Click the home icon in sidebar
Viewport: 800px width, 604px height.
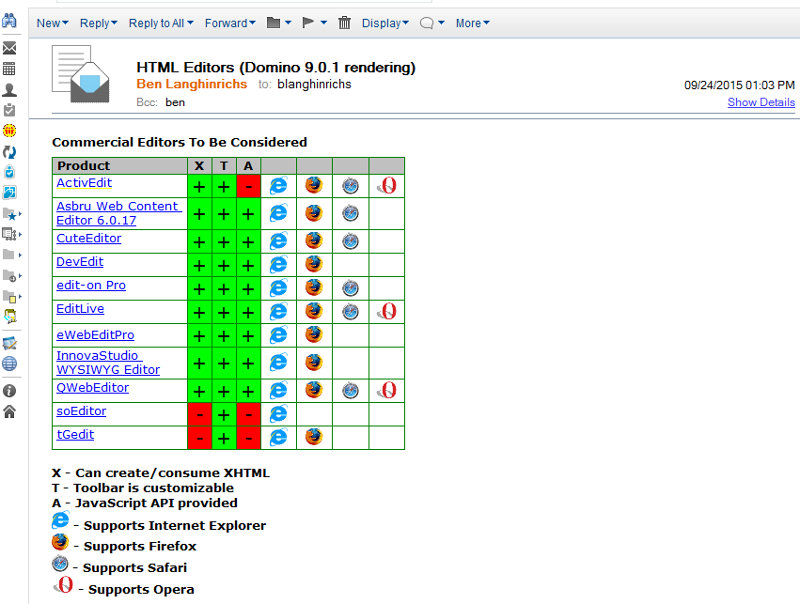(10, 411)
